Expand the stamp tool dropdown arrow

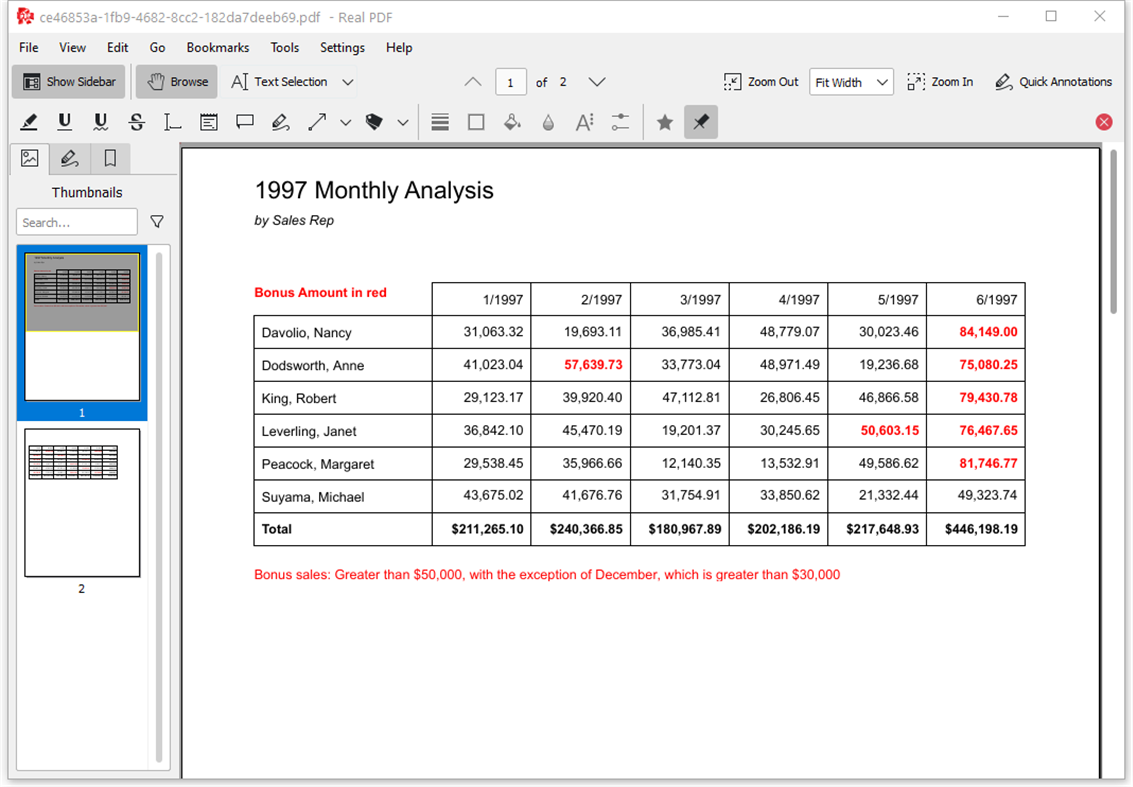click(403, 122)
